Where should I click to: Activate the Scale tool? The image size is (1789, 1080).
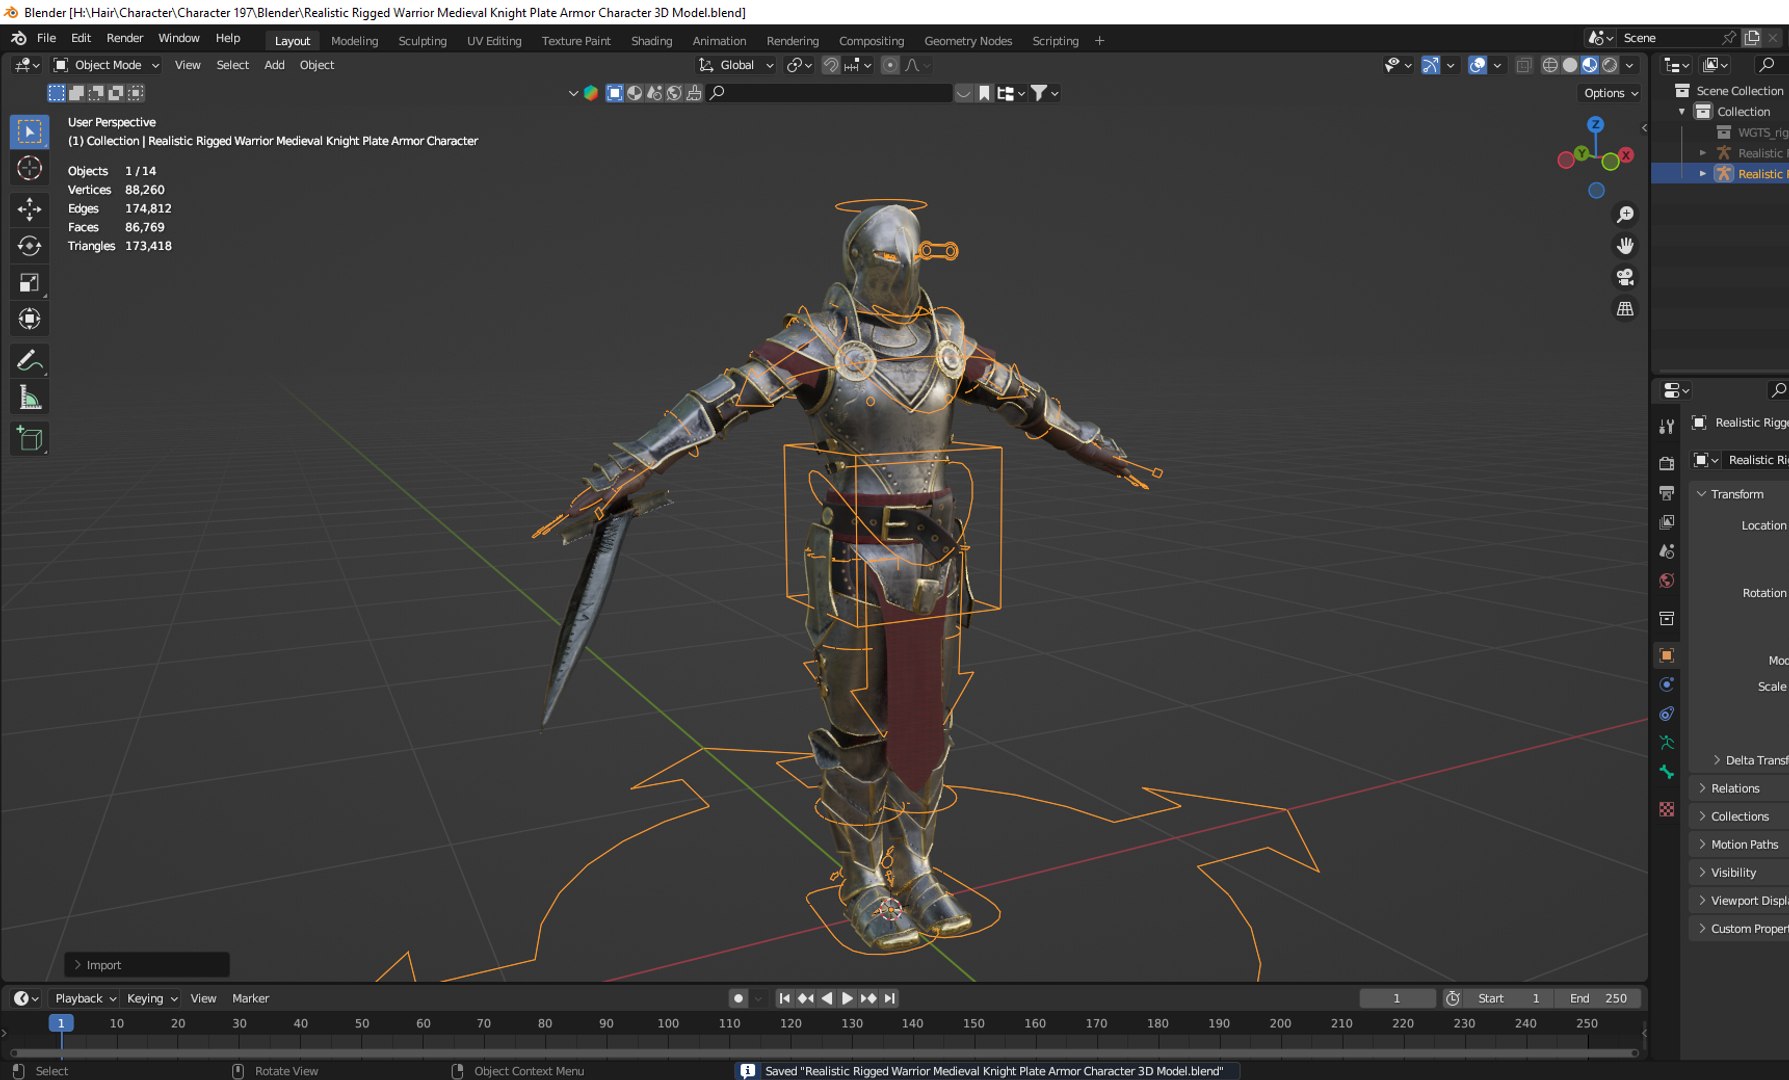pos(29,283)
